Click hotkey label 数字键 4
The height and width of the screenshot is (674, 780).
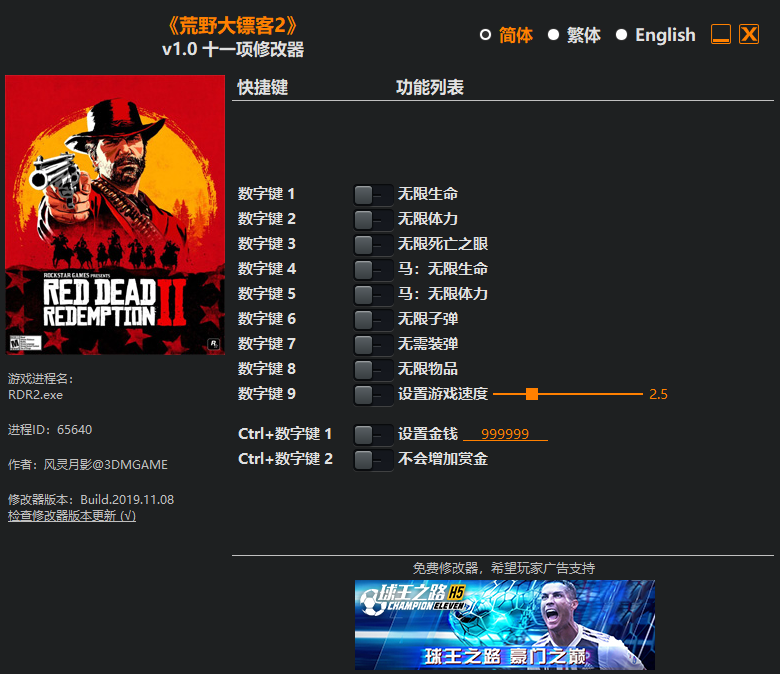267,269
